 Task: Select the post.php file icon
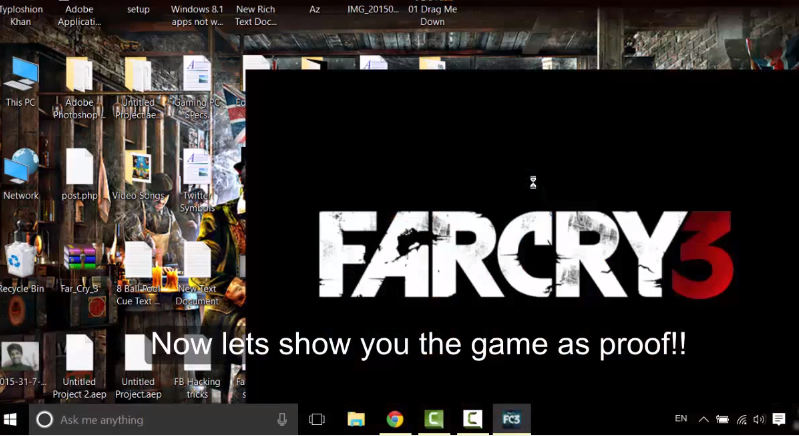pyautogui.click(x=79, y=167)
